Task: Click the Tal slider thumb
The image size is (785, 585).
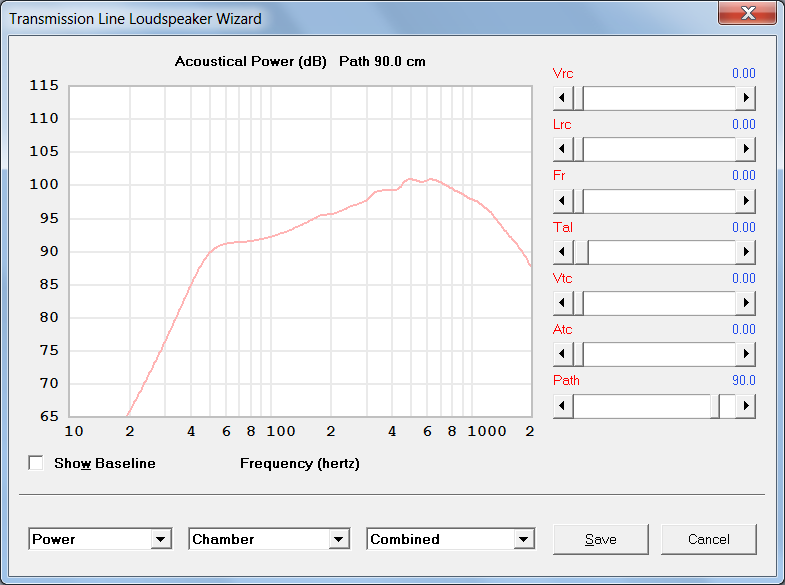Action: pos(582,252)
